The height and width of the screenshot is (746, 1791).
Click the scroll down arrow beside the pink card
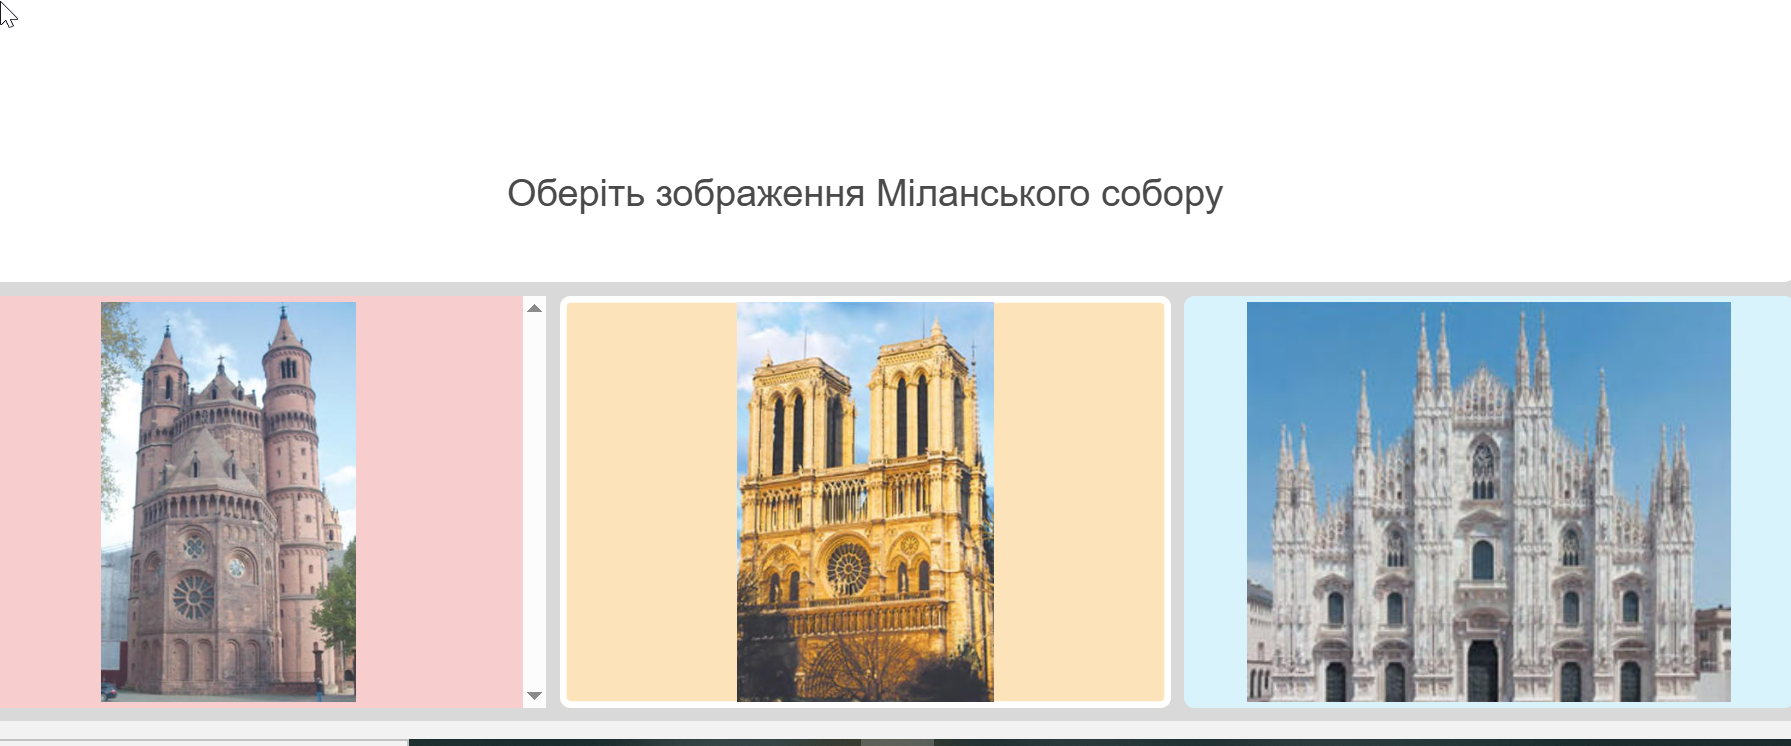[534, 695]
